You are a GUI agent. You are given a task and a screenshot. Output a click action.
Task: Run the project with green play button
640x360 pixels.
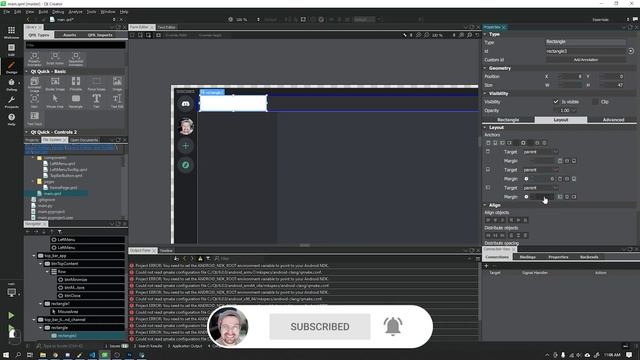[11, 316]
